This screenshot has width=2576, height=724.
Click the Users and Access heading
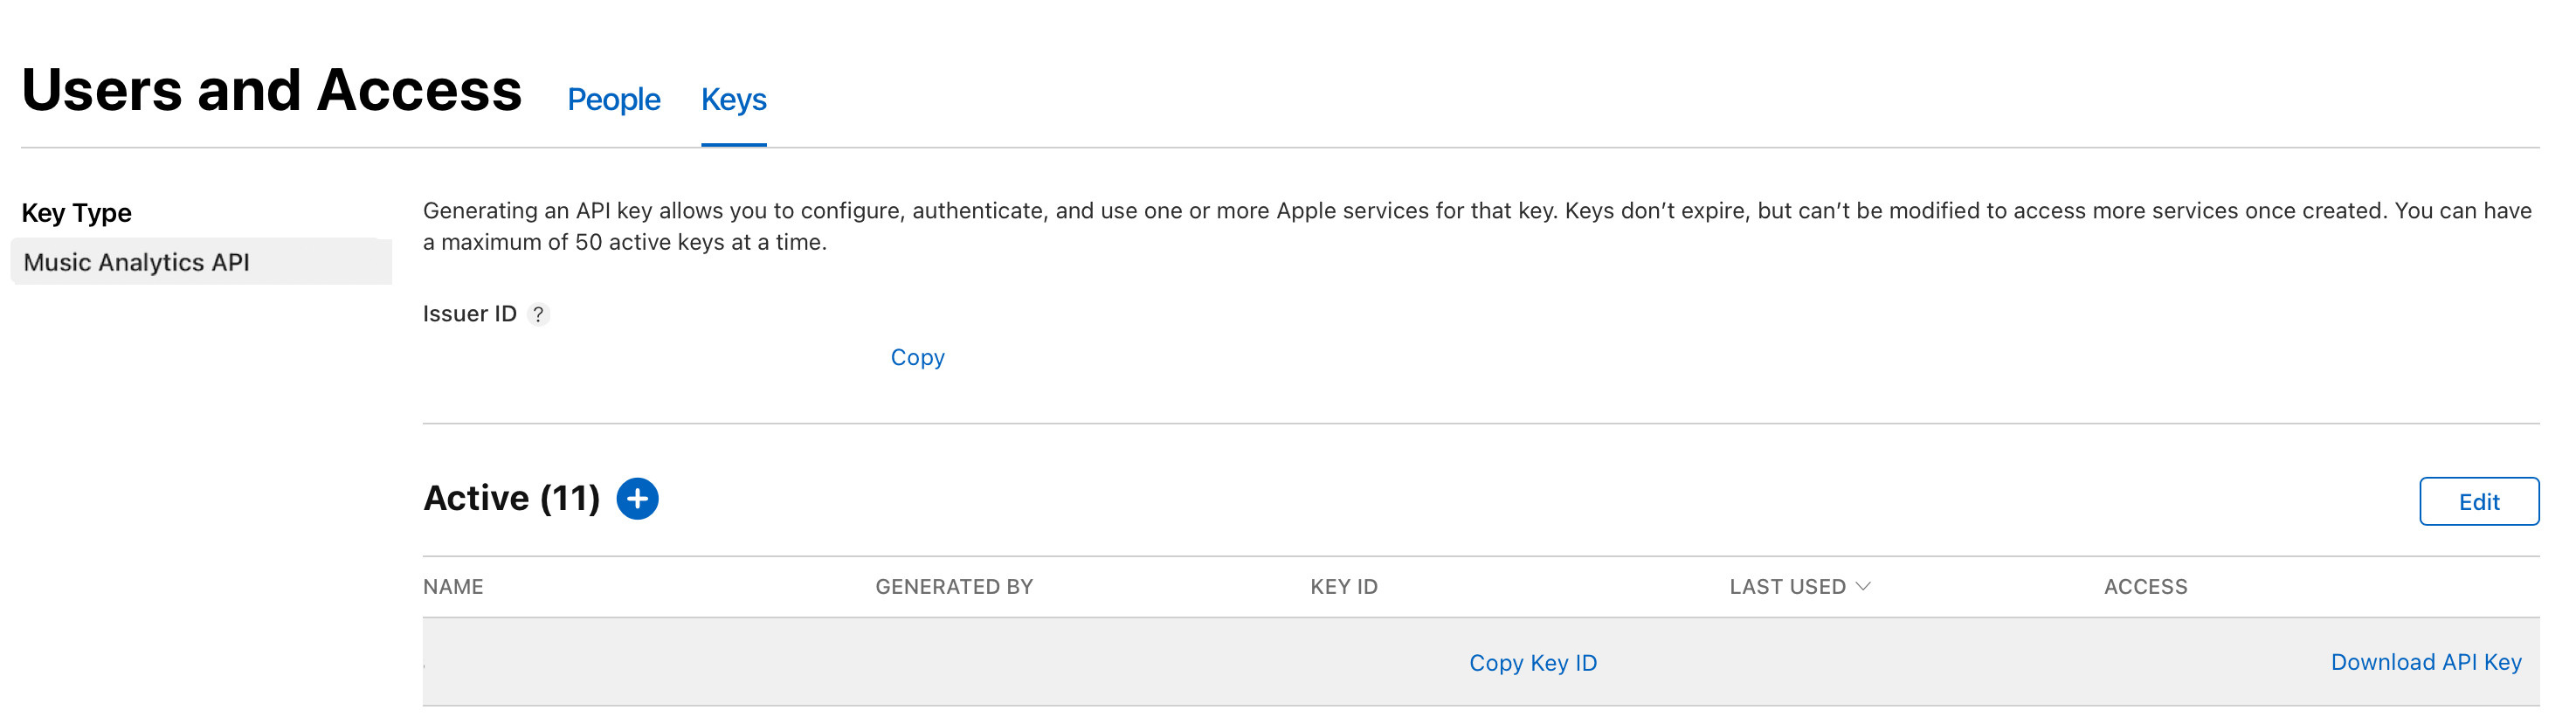click(x=271, y=90)
